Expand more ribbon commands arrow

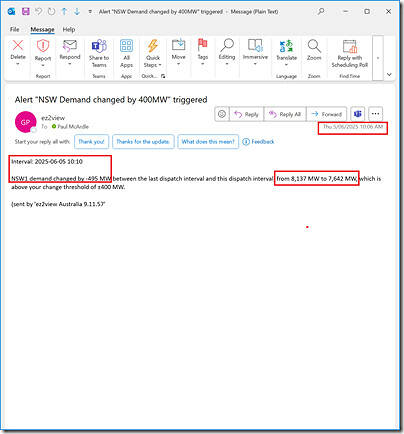378,58
